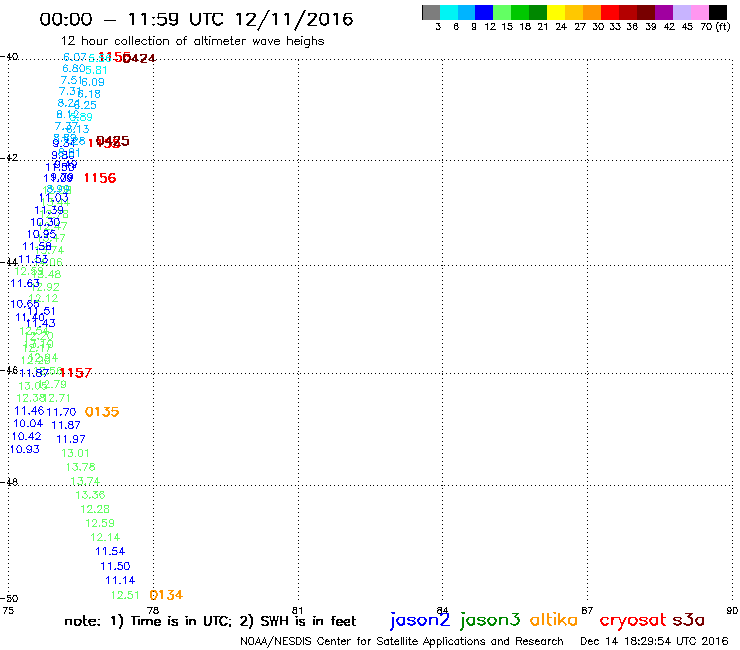Click the latitude axis label '-50'
Image resolution: width=740 pixels, height=650 pixels.
tap(9, 599)
